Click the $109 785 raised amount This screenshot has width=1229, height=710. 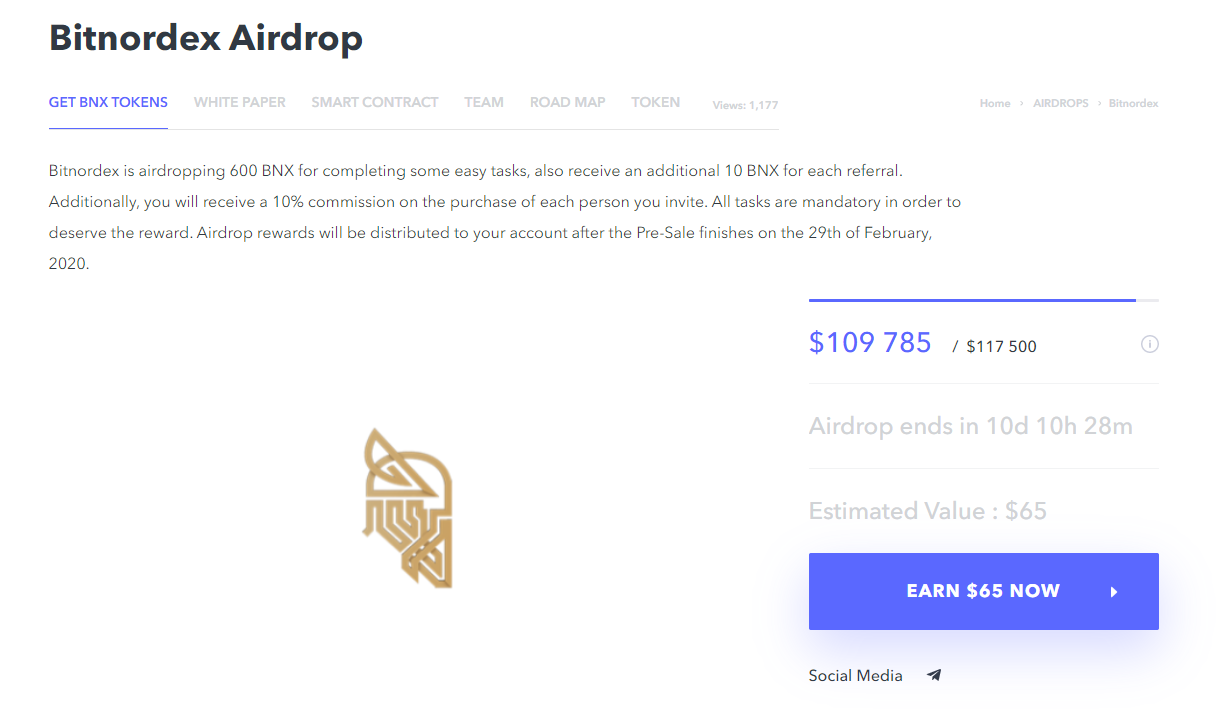[x=870, y=343]
